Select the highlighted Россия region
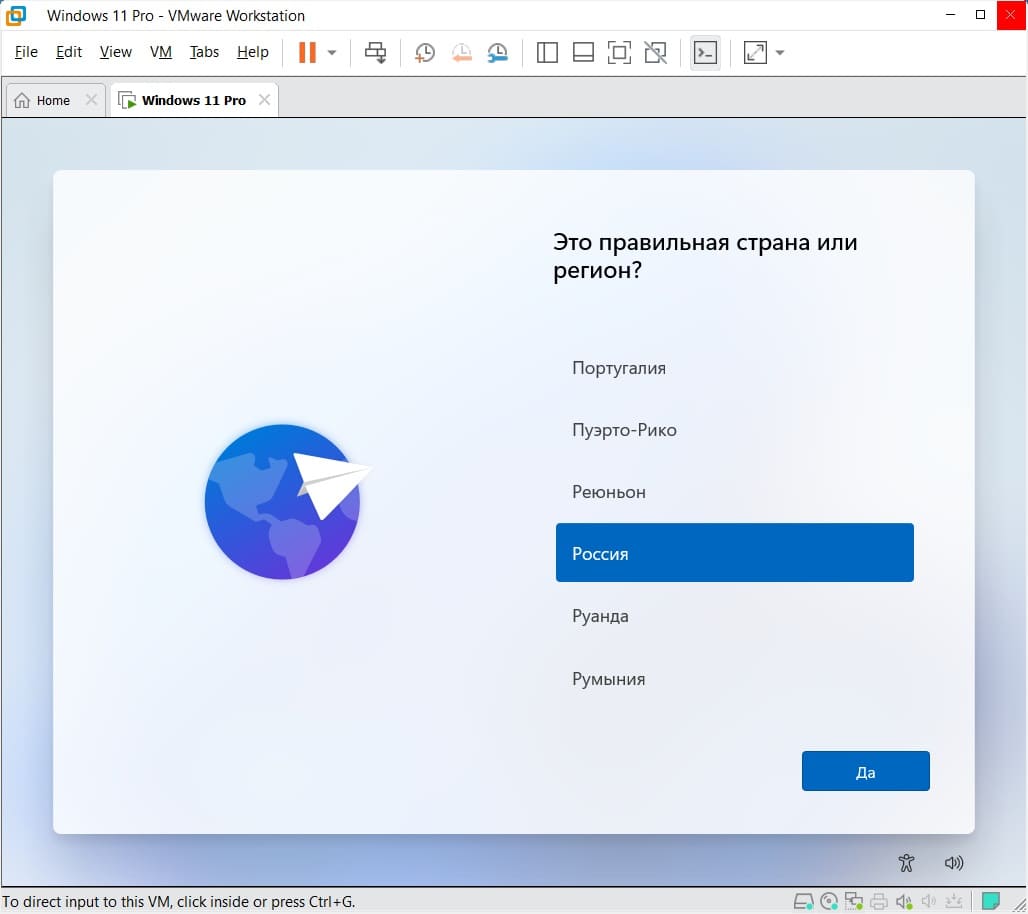1028x914 pixels. 734,553
